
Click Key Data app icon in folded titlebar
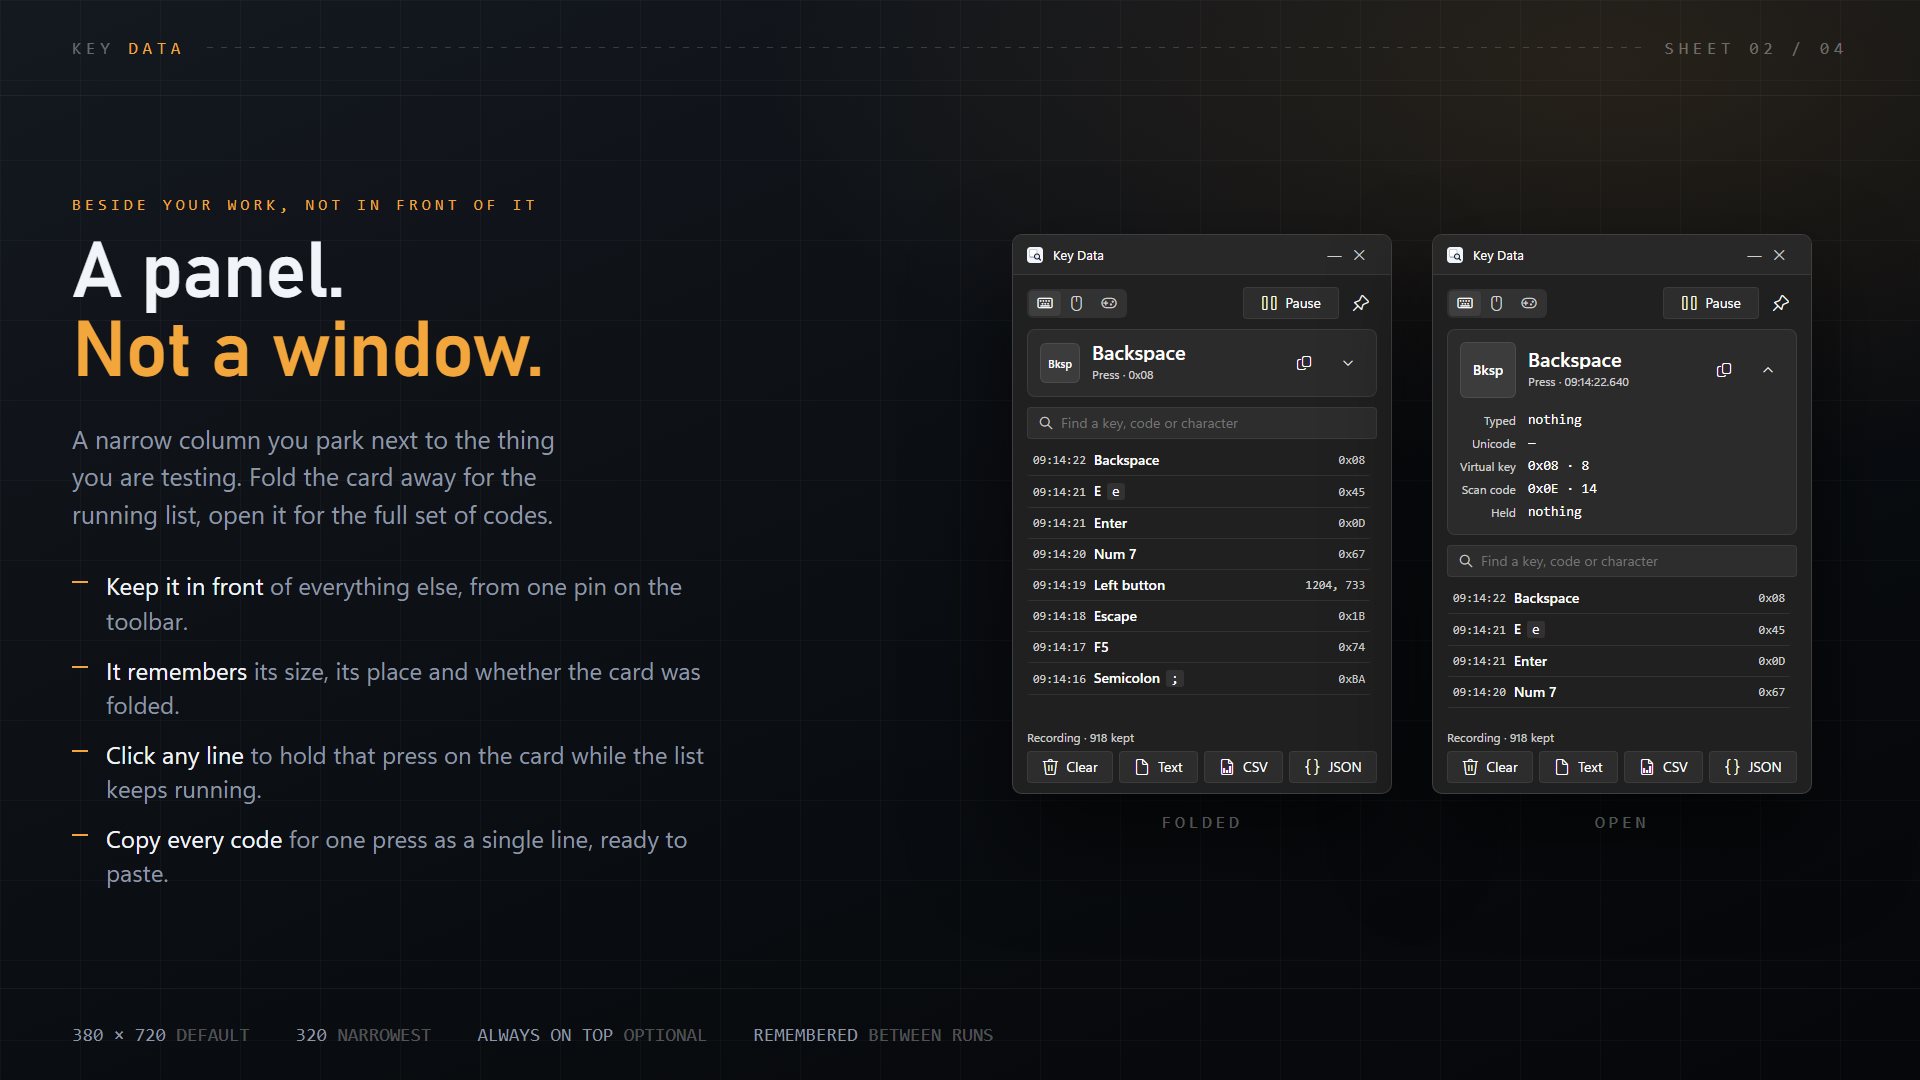pyautogui.click(x=1035, y=255)
